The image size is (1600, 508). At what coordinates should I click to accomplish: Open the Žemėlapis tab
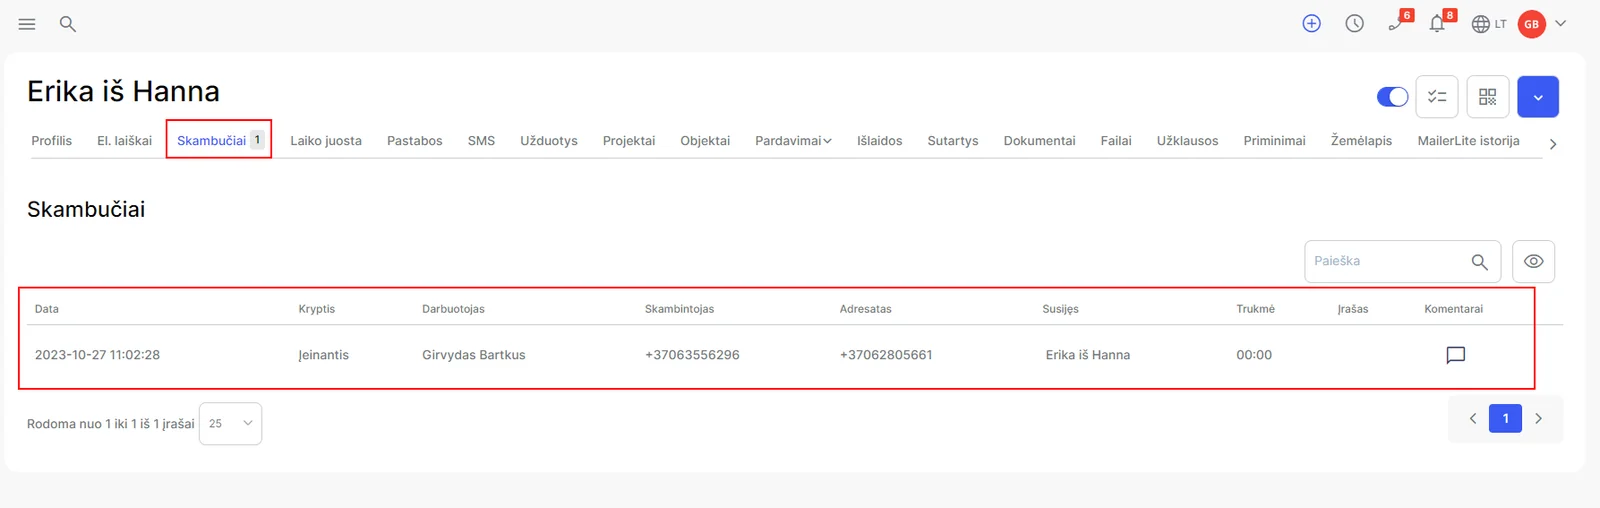(1361, 141)
